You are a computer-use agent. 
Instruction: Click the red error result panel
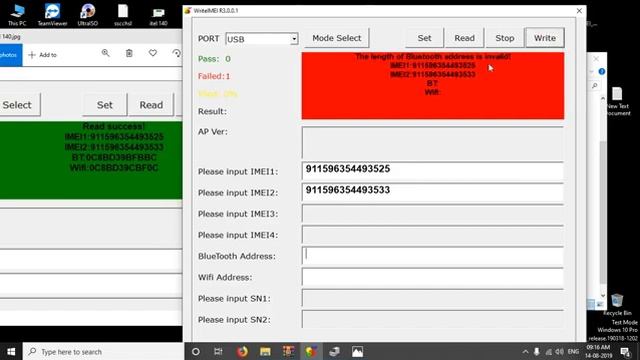coord(433,86)
